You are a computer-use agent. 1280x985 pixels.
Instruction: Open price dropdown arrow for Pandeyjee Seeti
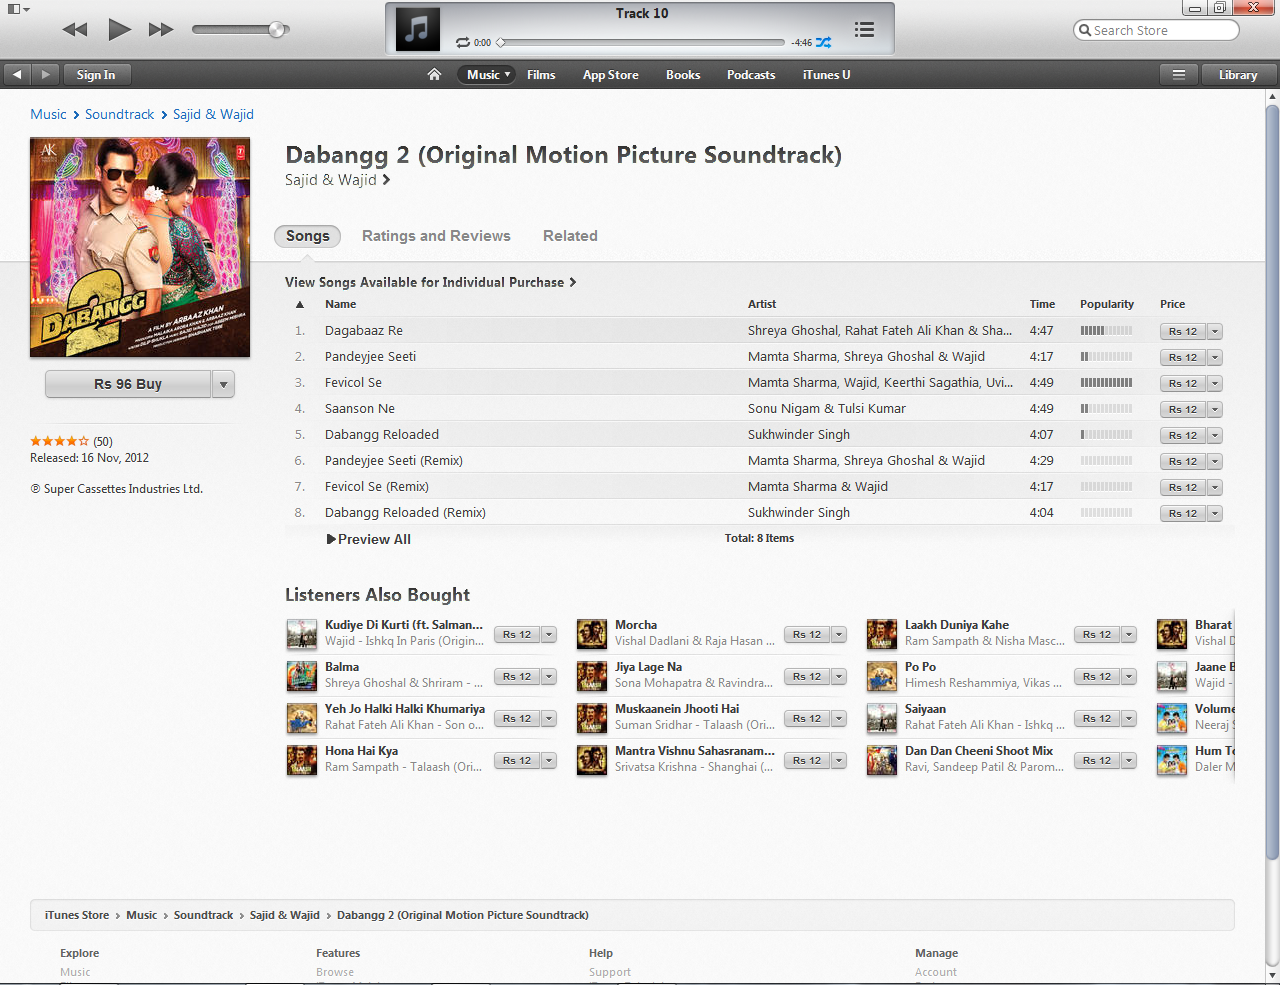coord(1215,357)
